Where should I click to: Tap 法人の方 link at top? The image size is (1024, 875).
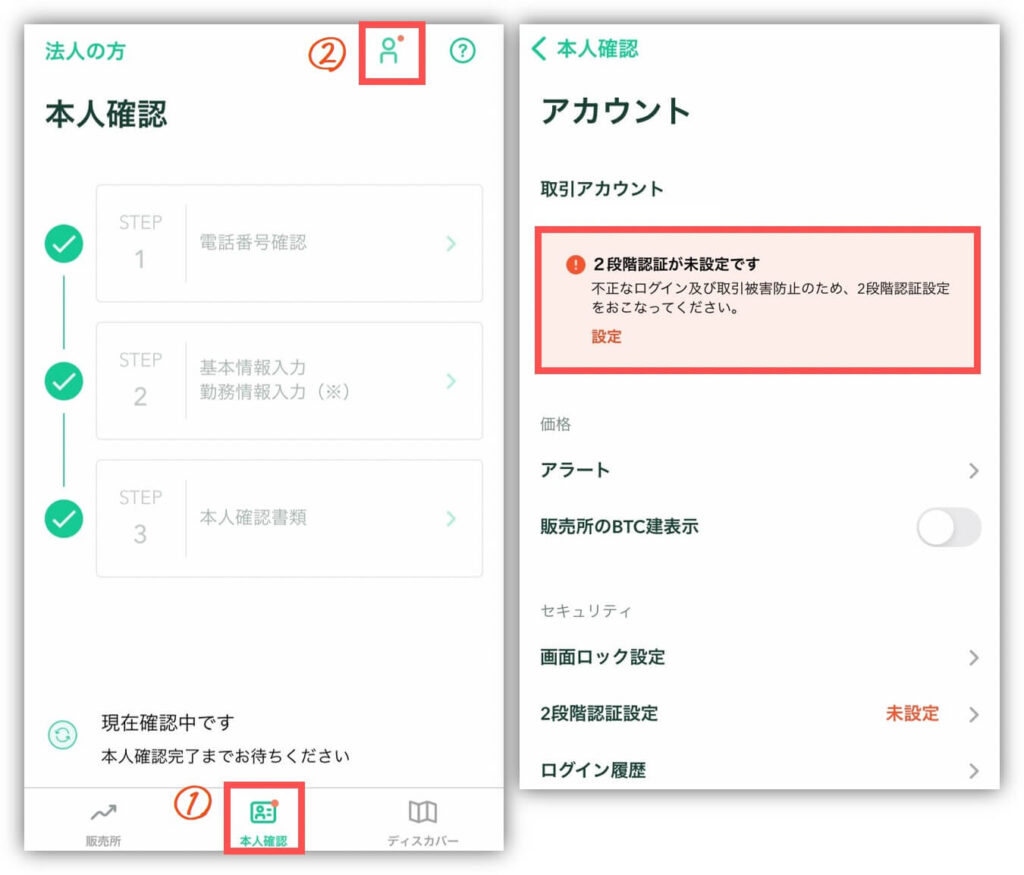(85, 52)
